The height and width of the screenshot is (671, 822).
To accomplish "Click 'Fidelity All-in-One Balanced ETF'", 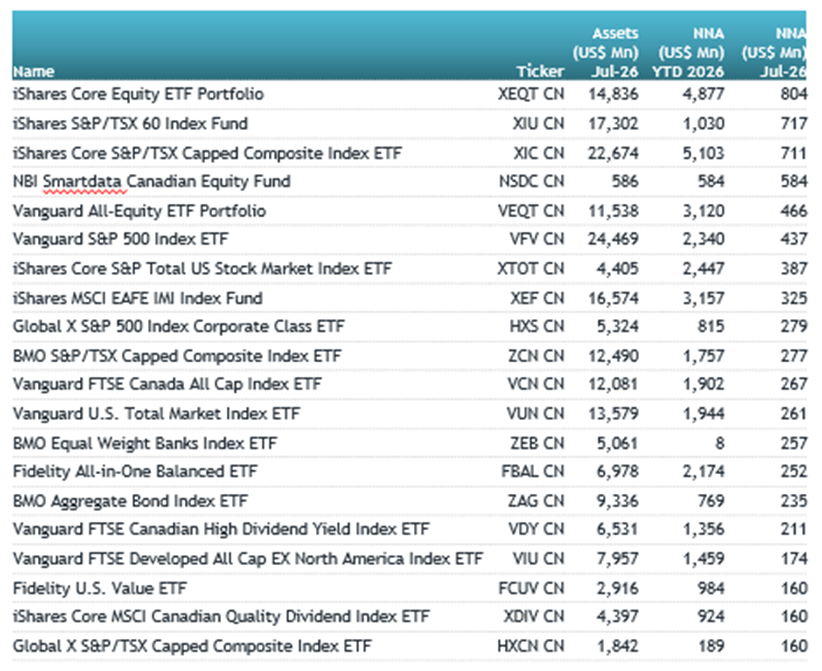I will pyautogui.click(x=135, y=471).
